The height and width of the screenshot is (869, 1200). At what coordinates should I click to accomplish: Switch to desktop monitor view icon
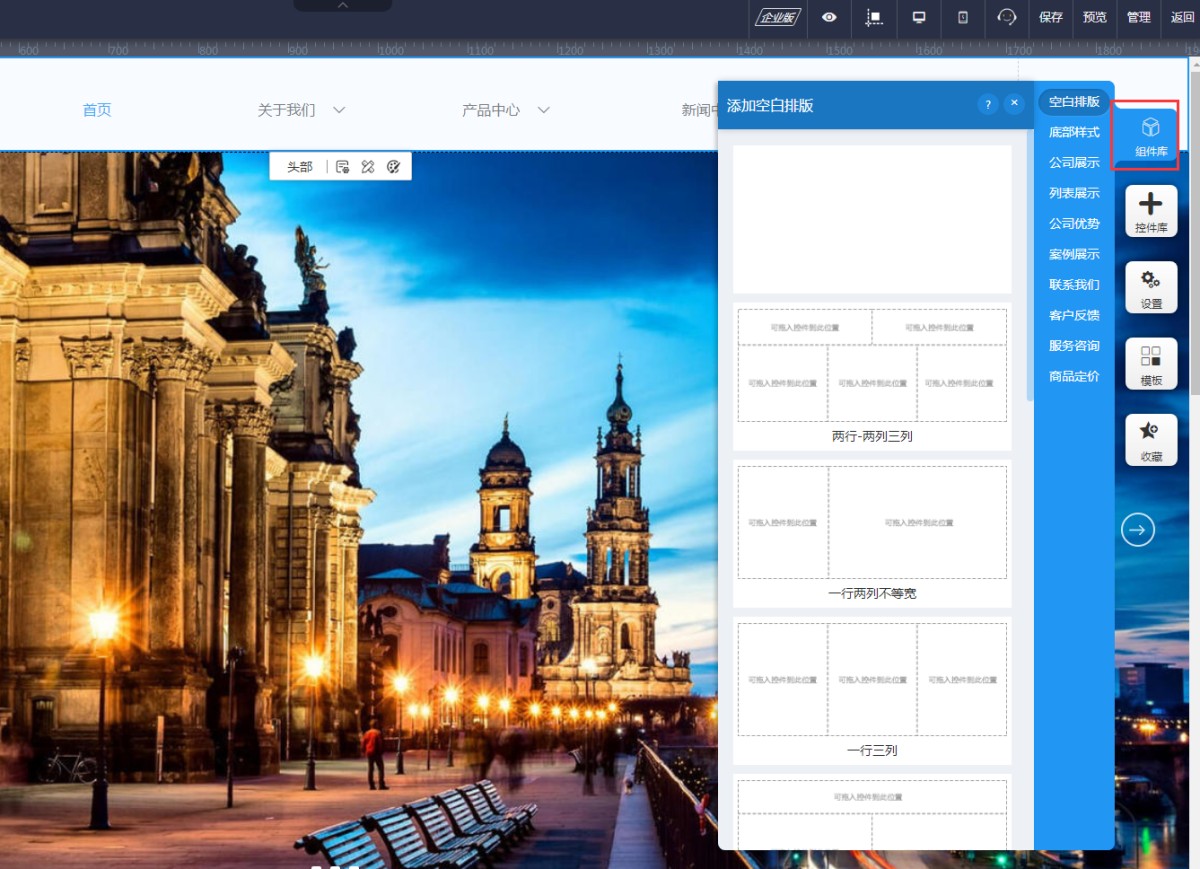coord(919,17)
